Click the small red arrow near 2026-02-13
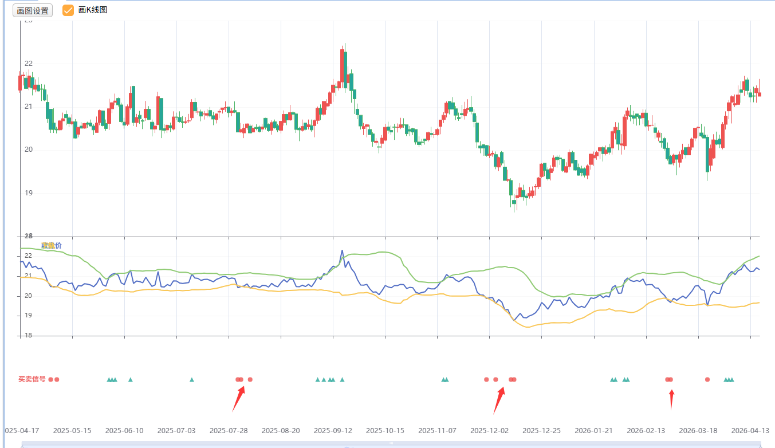The height and width of the screenshot is (448, 775). click(671, 398)
